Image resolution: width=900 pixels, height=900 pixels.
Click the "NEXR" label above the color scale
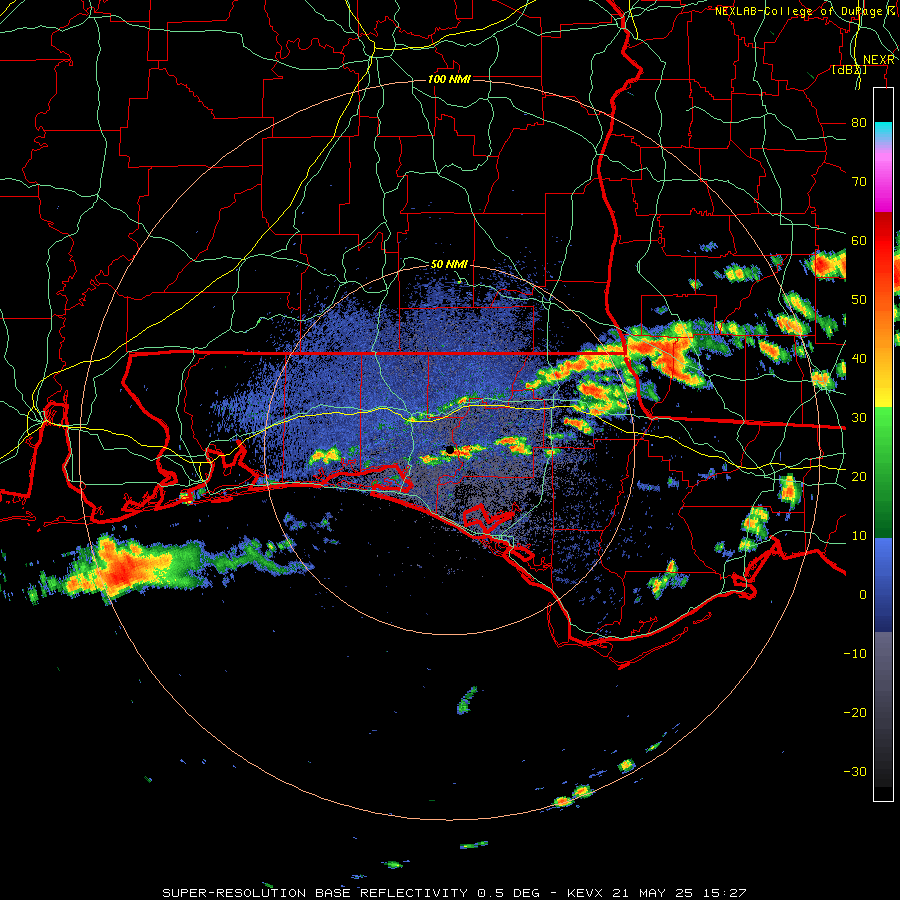[x=879, y=60]
